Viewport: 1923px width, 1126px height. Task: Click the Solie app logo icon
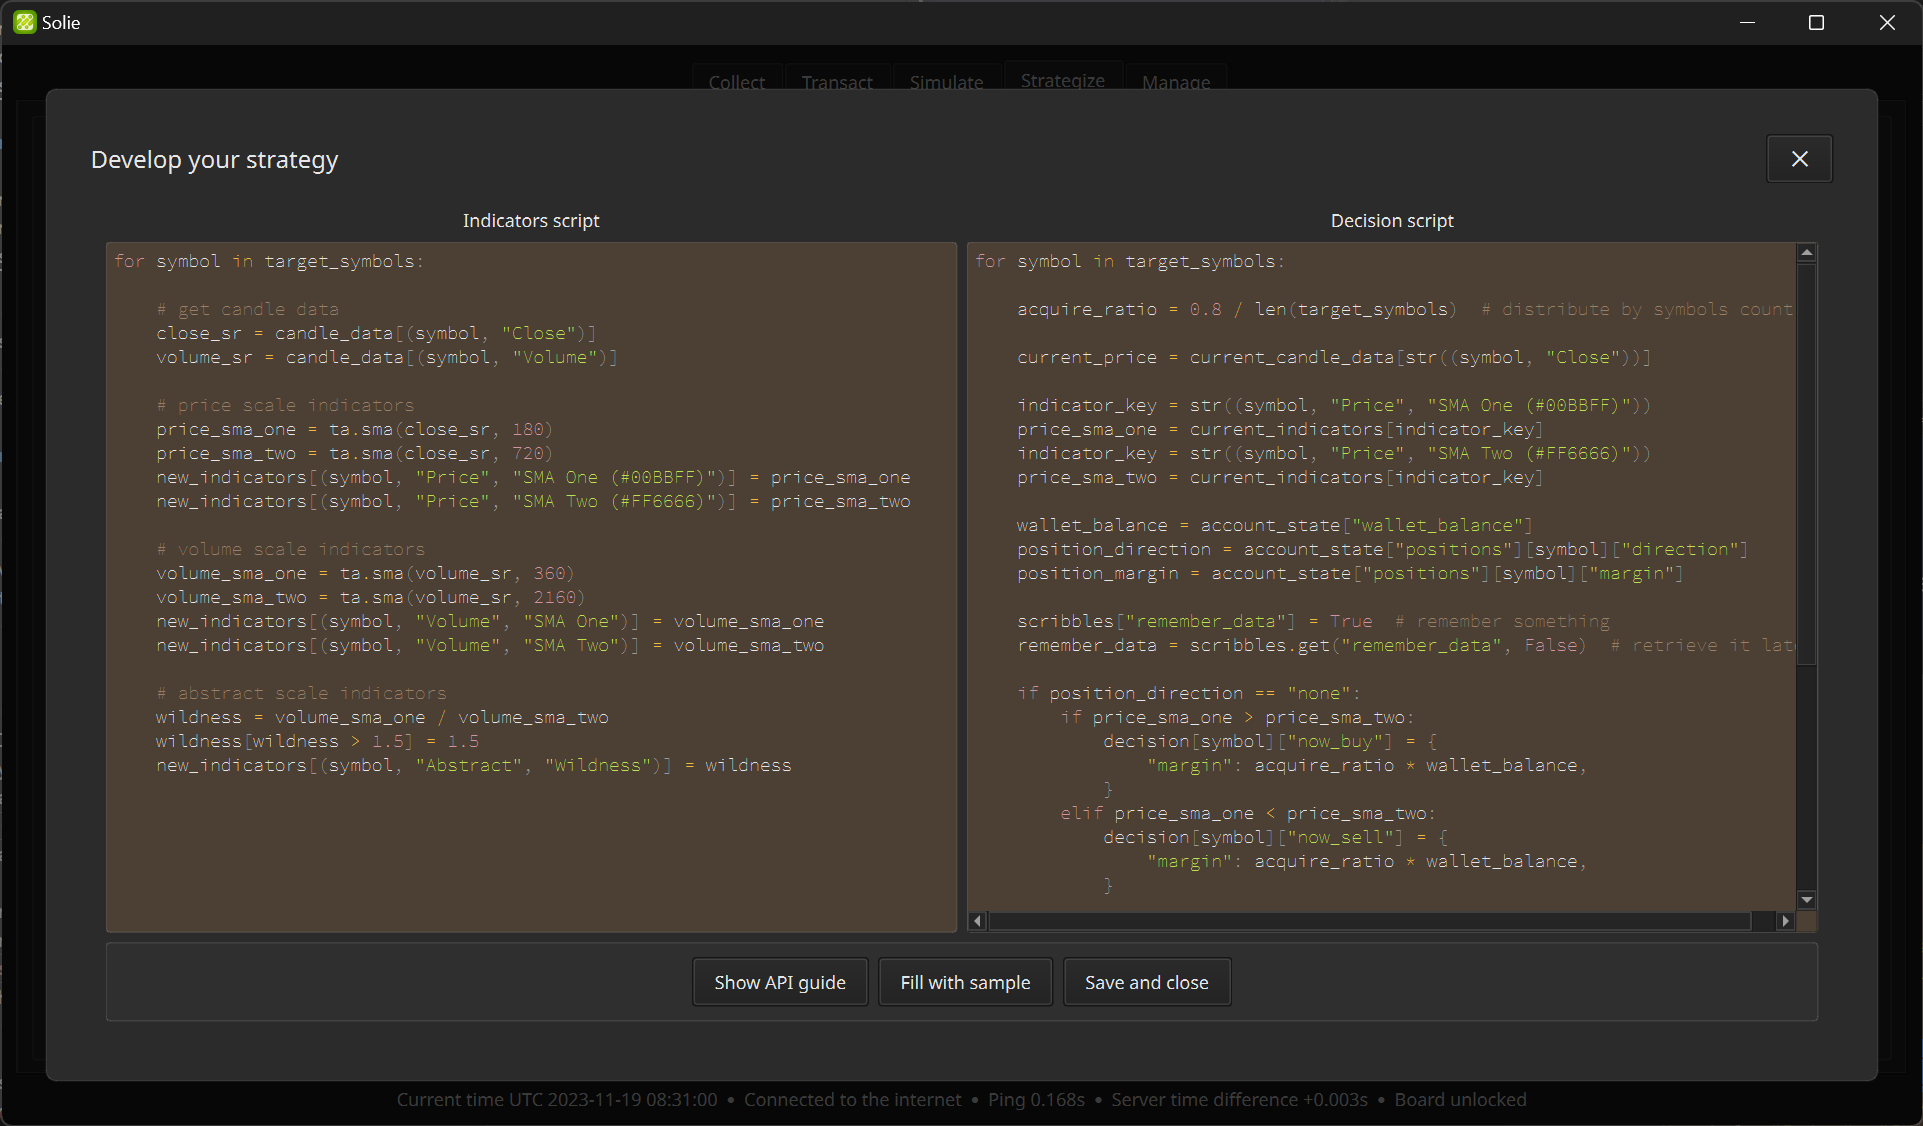(24, 22)
